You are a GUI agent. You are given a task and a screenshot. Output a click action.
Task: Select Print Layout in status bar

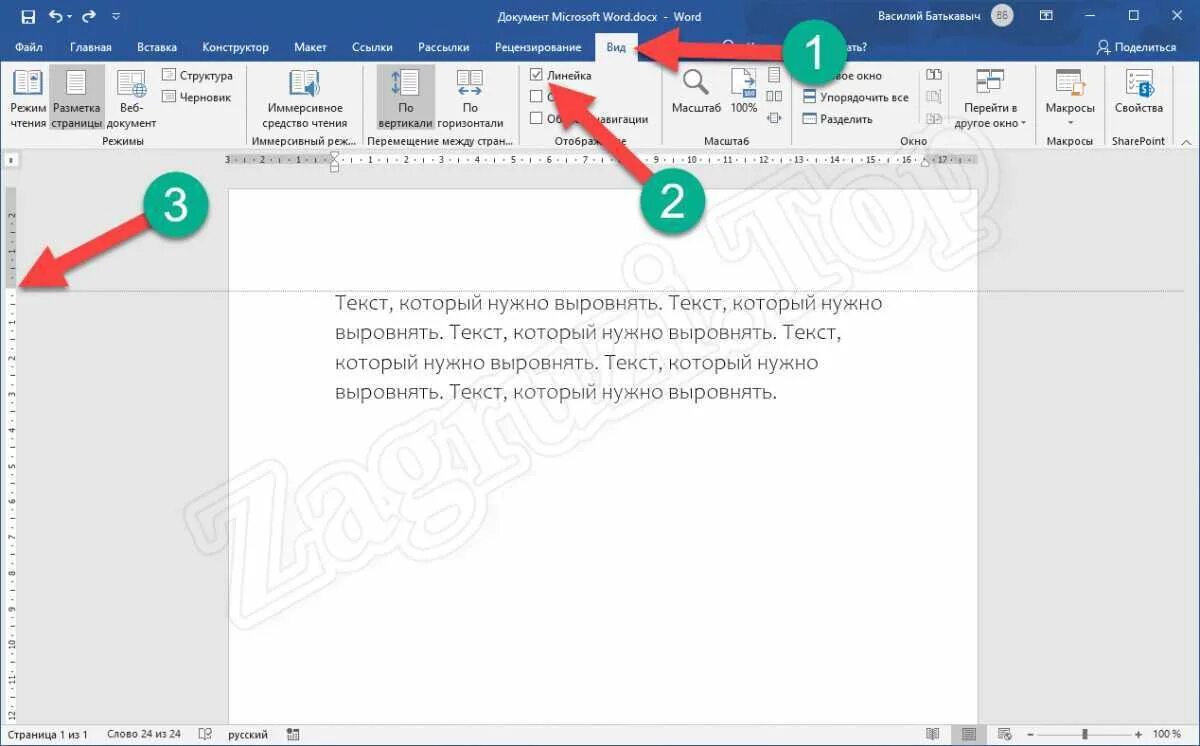coord(968,734)
